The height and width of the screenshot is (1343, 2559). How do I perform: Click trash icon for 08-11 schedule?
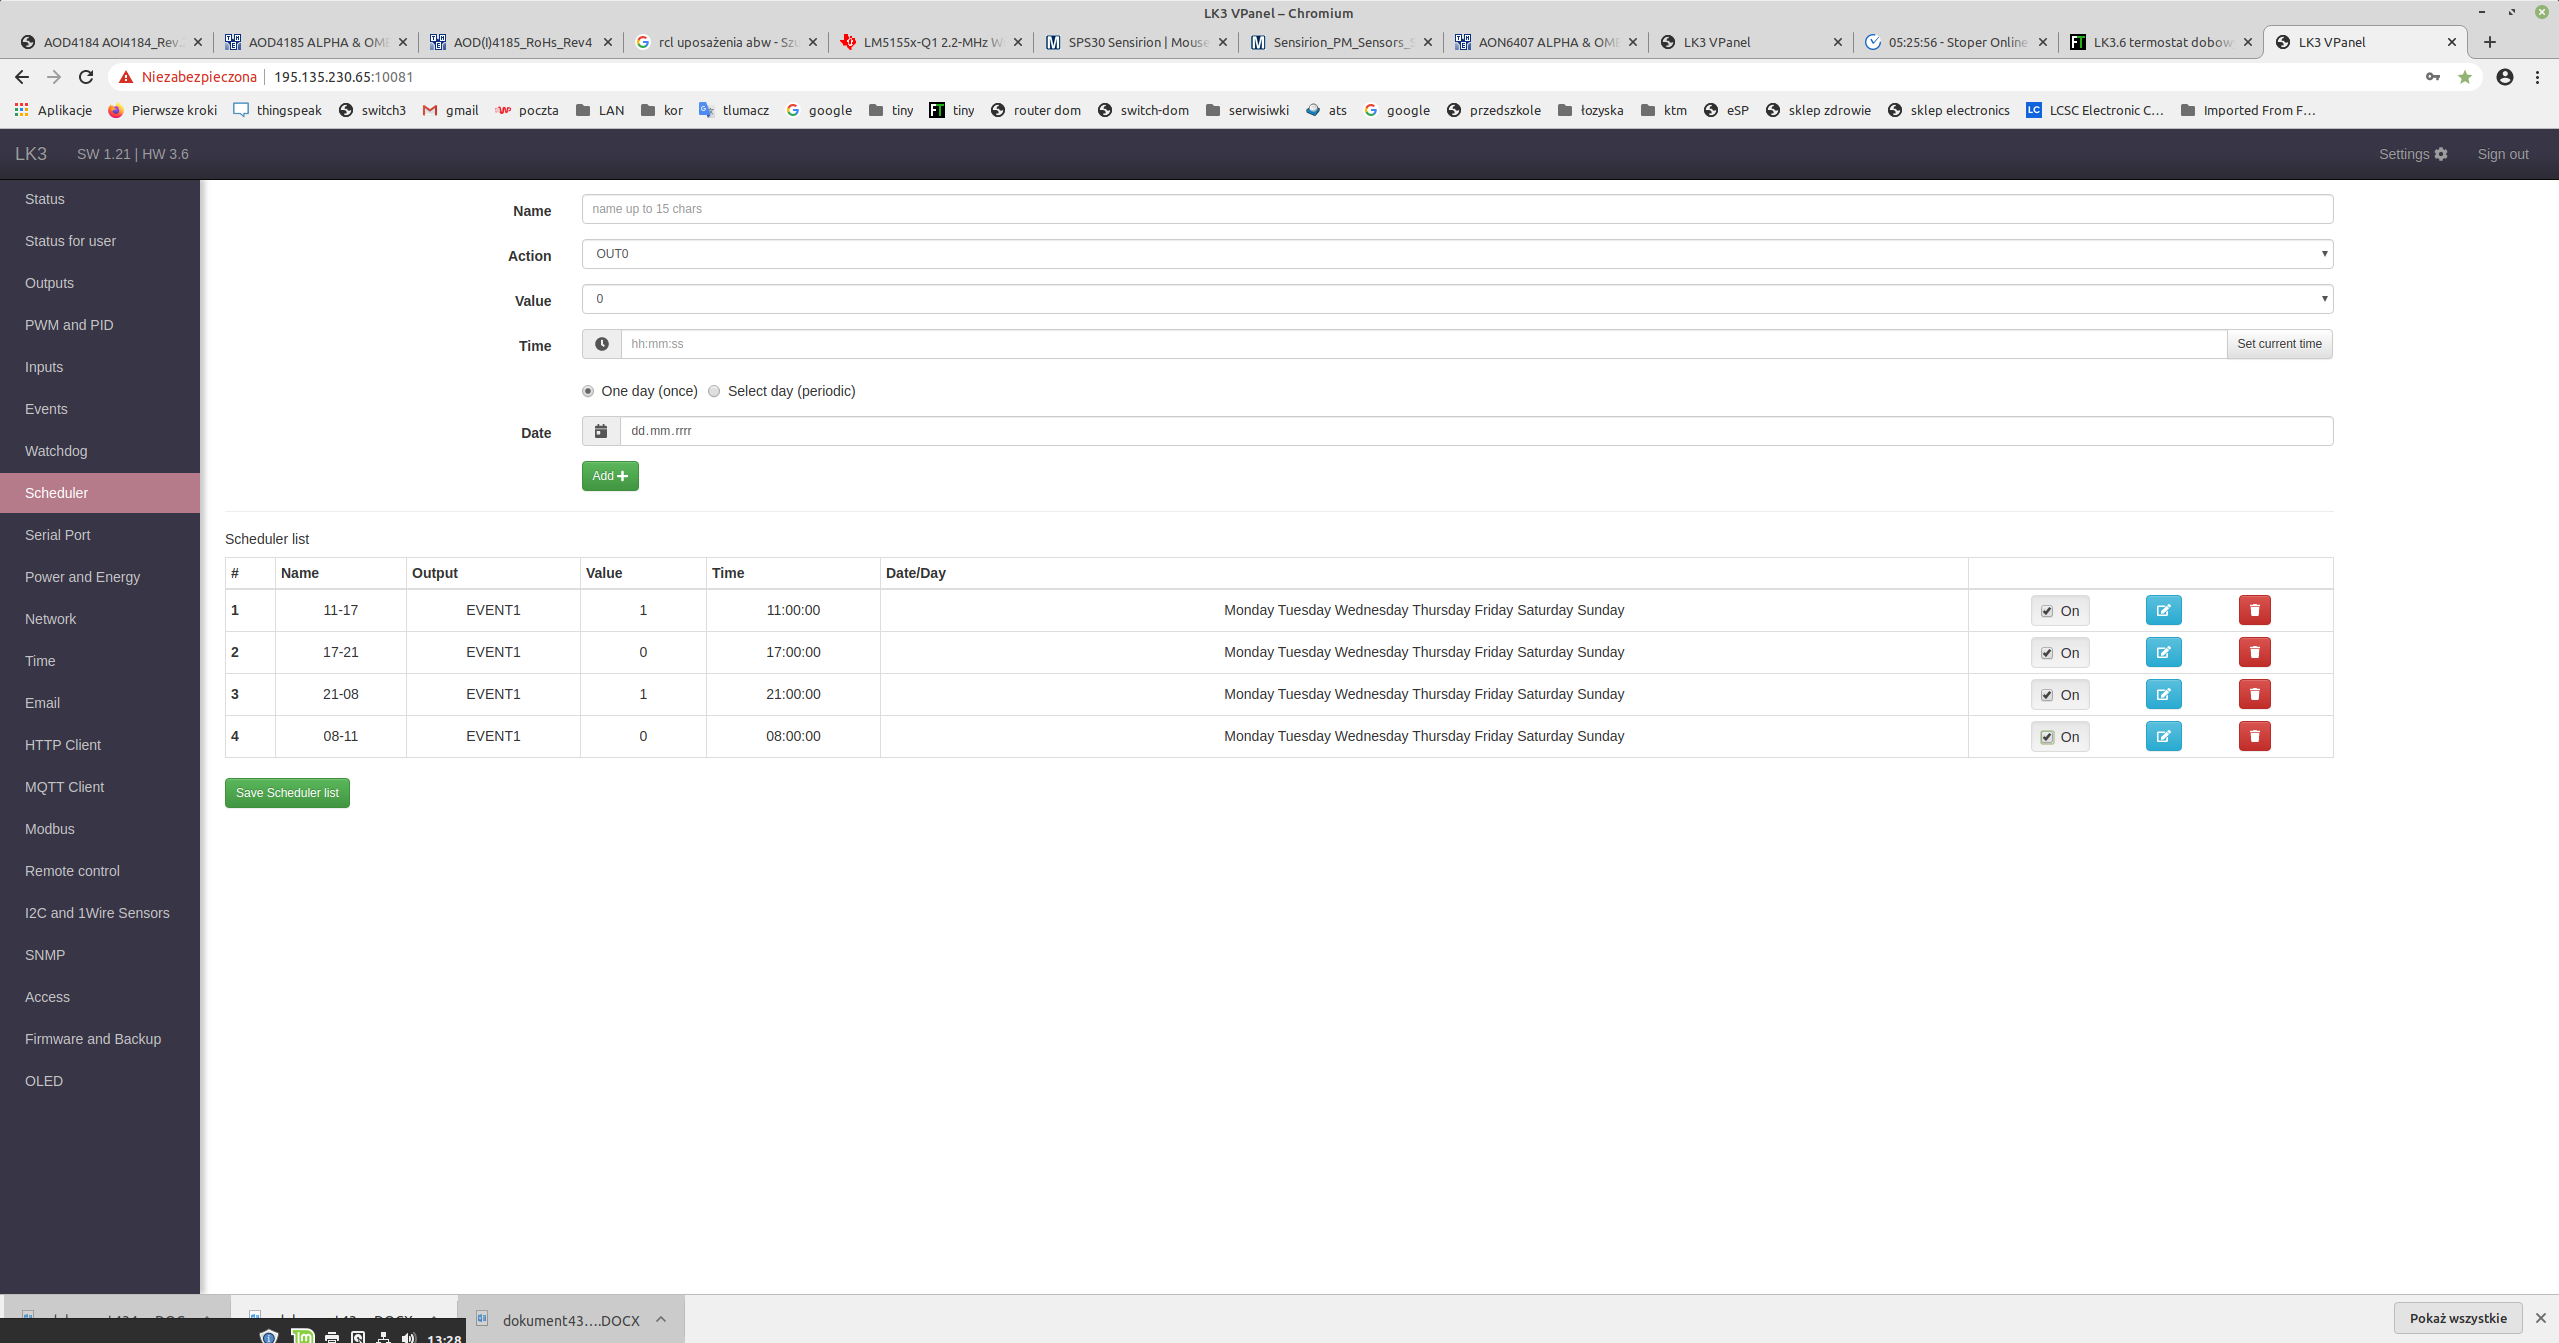pos(2254,736)
